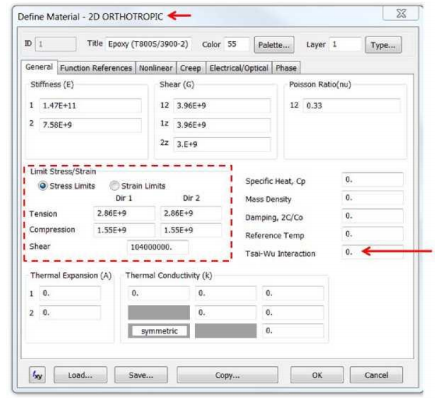Open the Function References tab
The width and height of the screenshot is (435, 398).
tap(96, 68)
